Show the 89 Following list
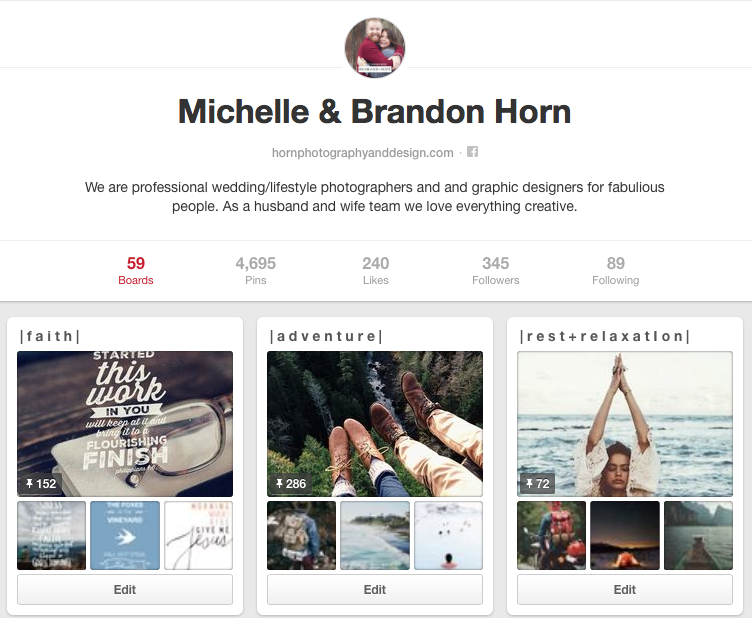 pyautogui.click(x=615, y=271)
